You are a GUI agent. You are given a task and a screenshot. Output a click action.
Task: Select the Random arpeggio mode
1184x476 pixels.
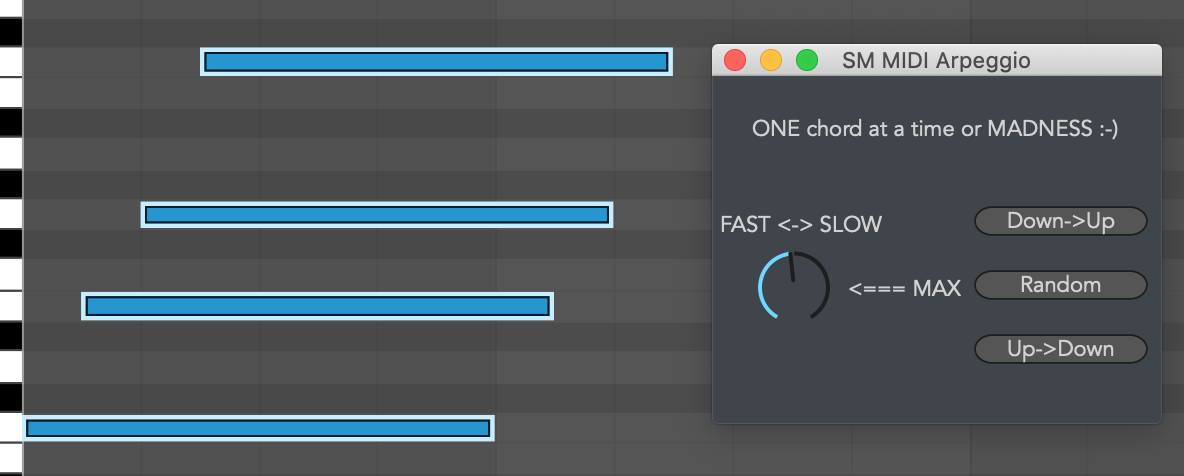tap(1060, 285)
